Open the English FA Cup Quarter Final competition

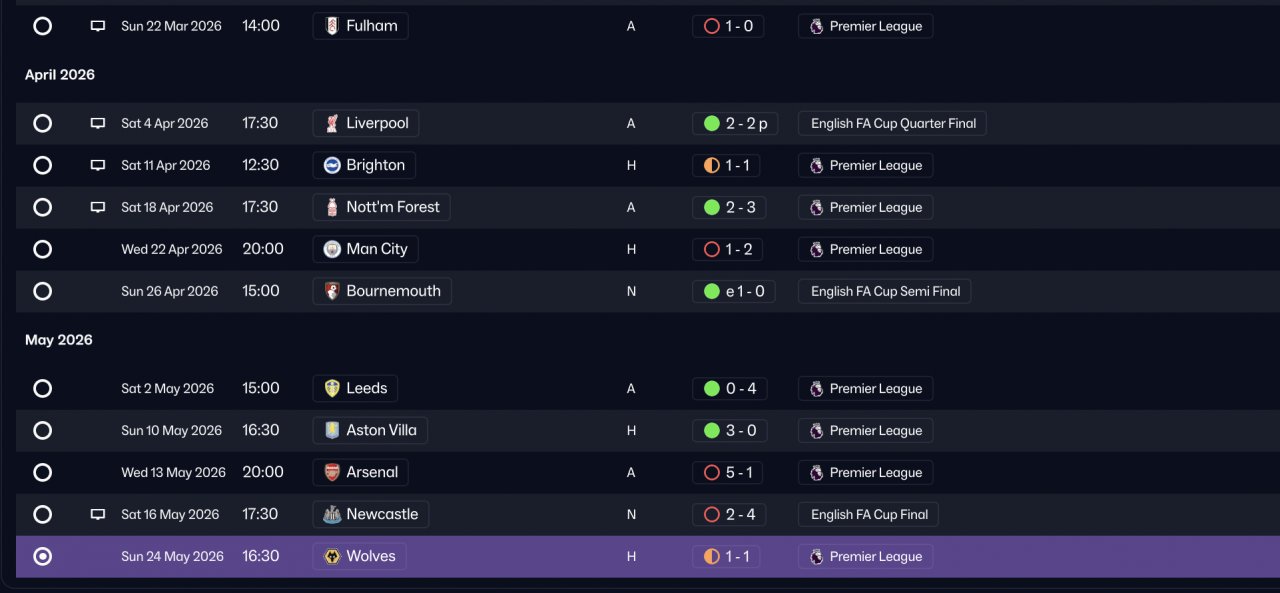click(893, 123)
